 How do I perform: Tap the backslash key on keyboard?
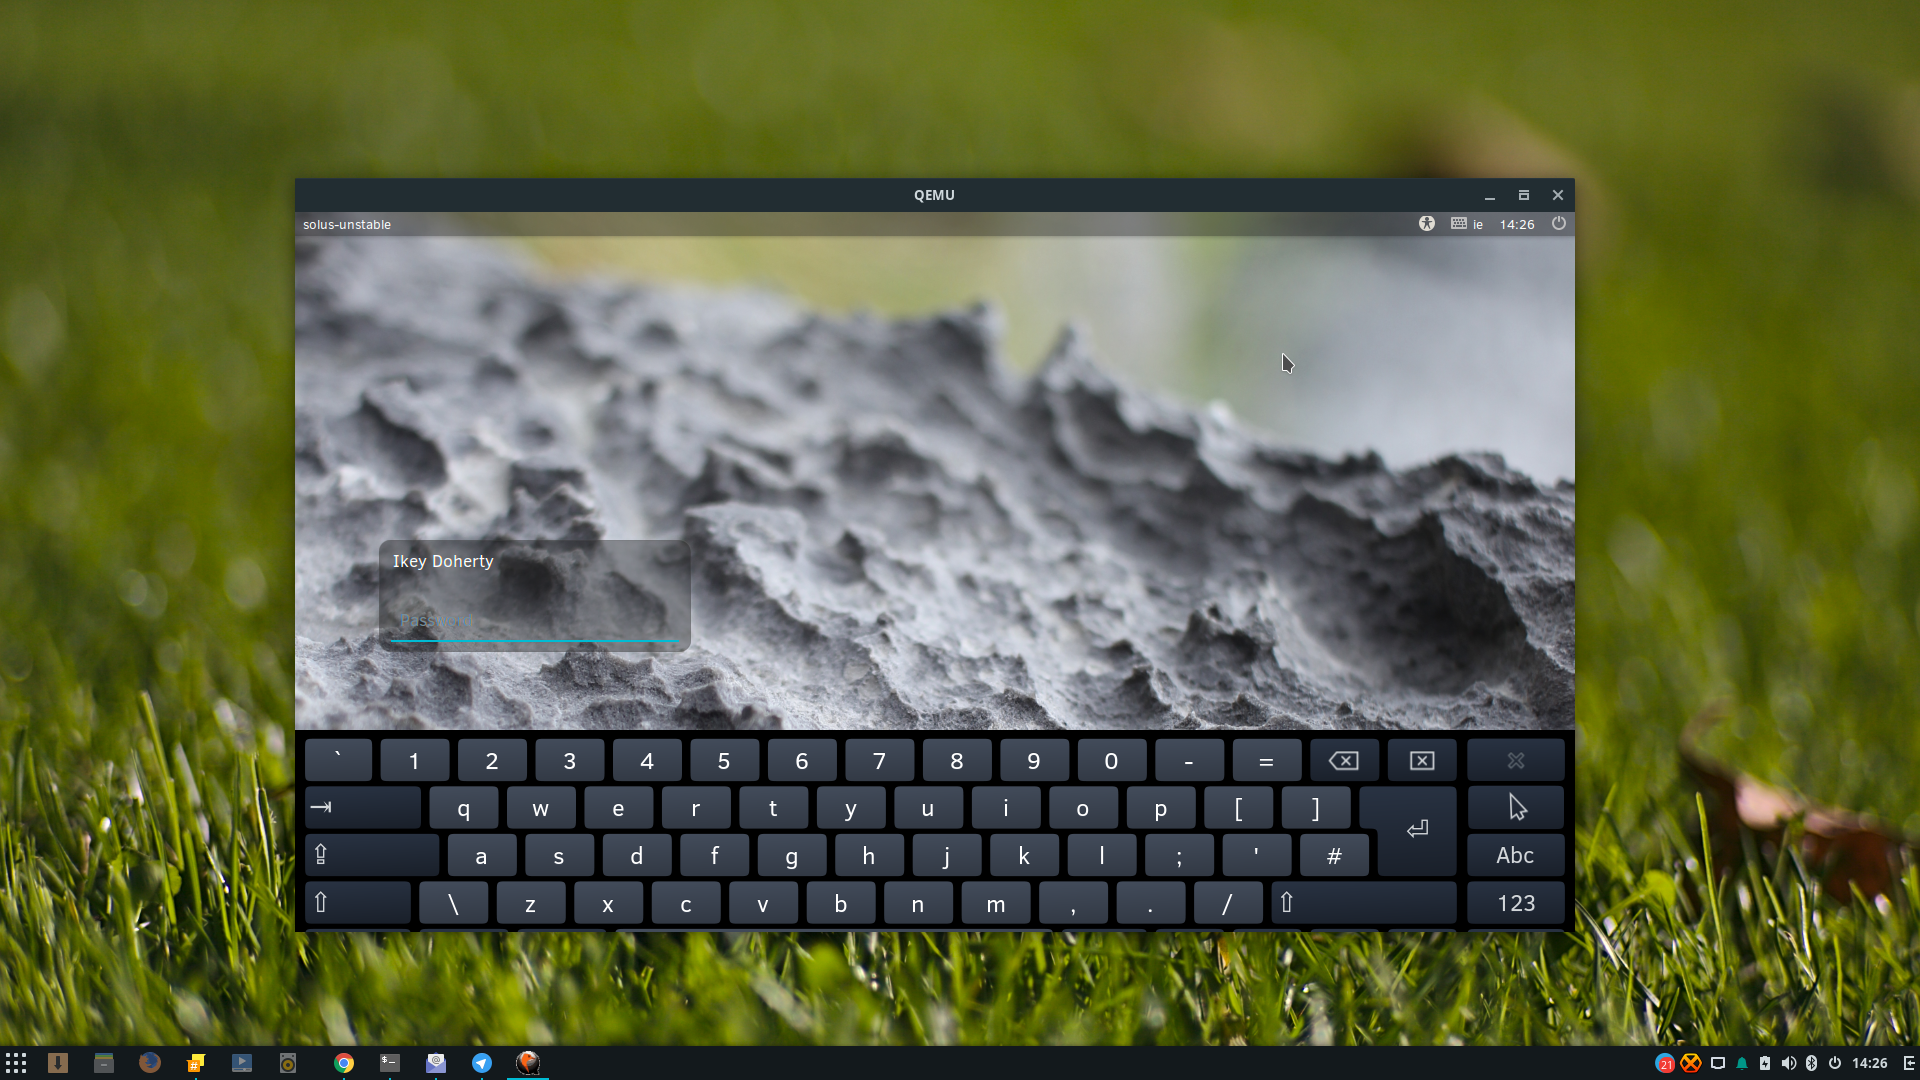[453, 903]
